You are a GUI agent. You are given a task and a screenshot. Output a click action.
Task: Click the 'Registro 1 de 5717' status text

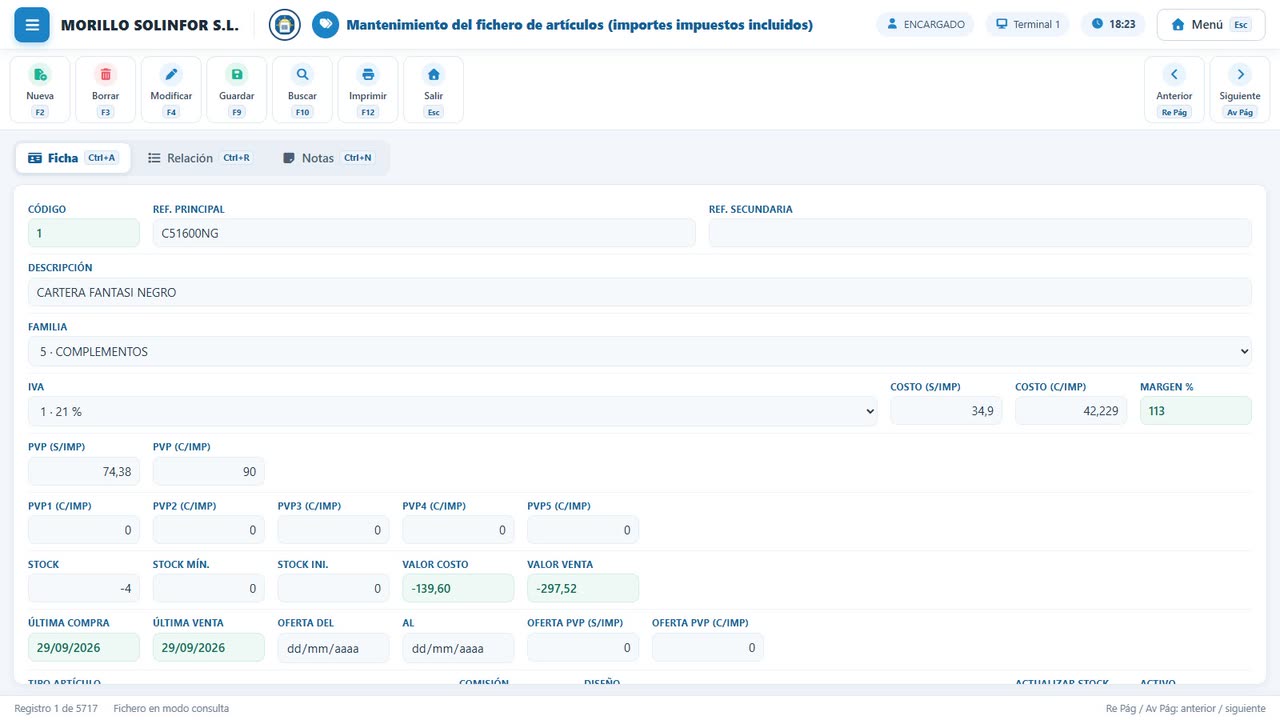[x=56, y=708]
